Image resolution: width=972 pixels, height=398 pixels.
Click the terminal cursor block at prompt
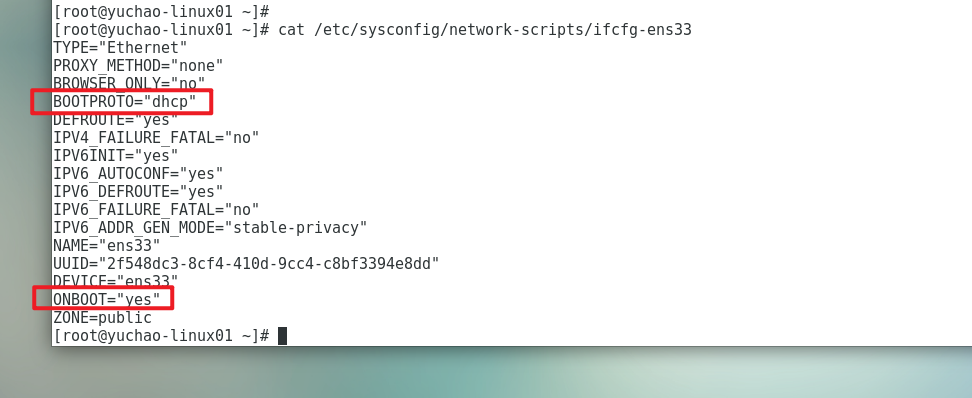(282, 336)
